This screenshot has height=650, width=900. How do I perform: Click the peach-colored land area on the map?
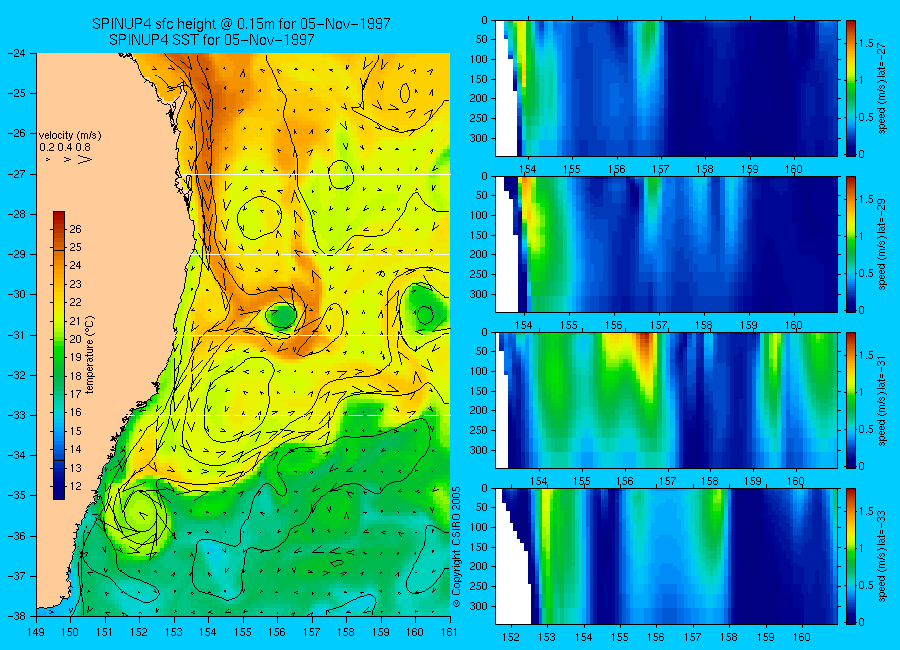pos(103,287)
